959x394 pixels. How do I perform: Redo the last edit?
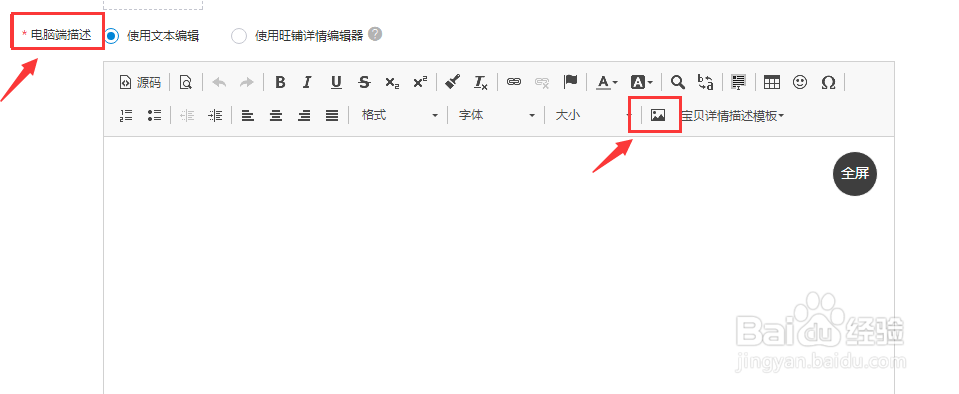click(x=246, y=82)
